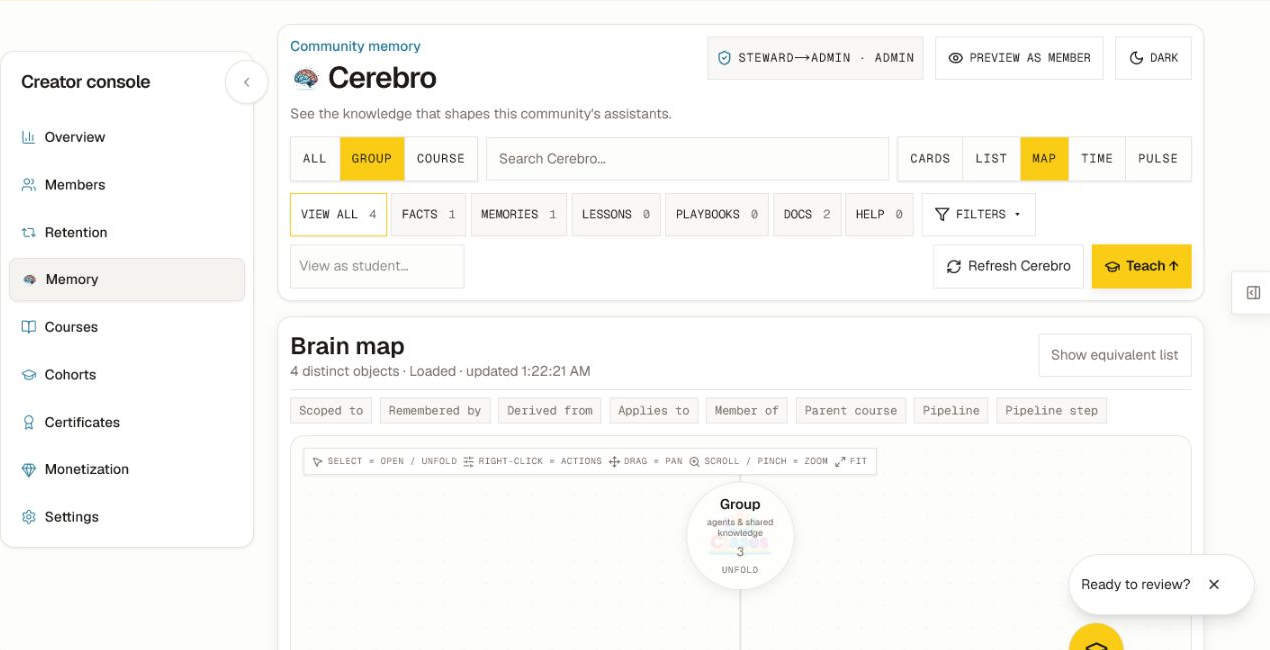Filter by PLAYBOOKS

(717, 214)
